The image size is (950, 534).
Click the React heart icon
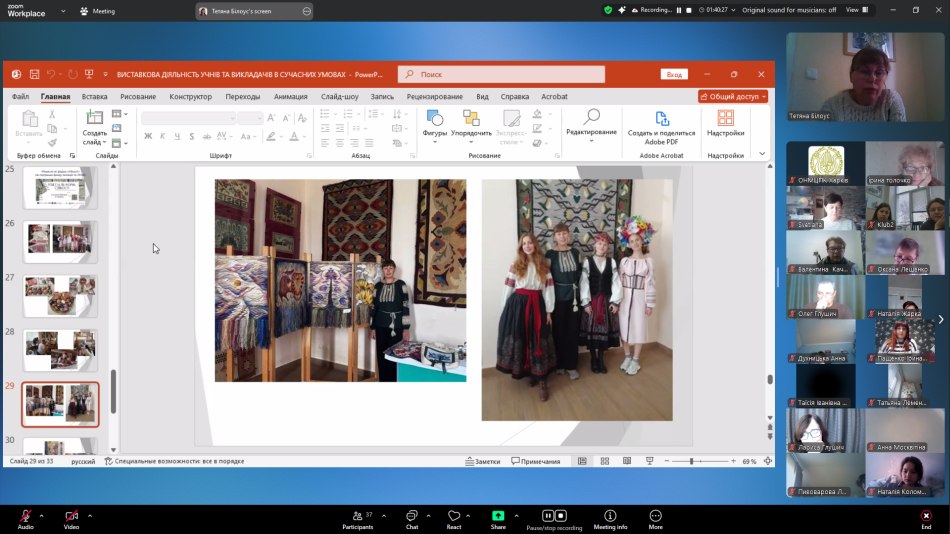click(x=454, y=516)
